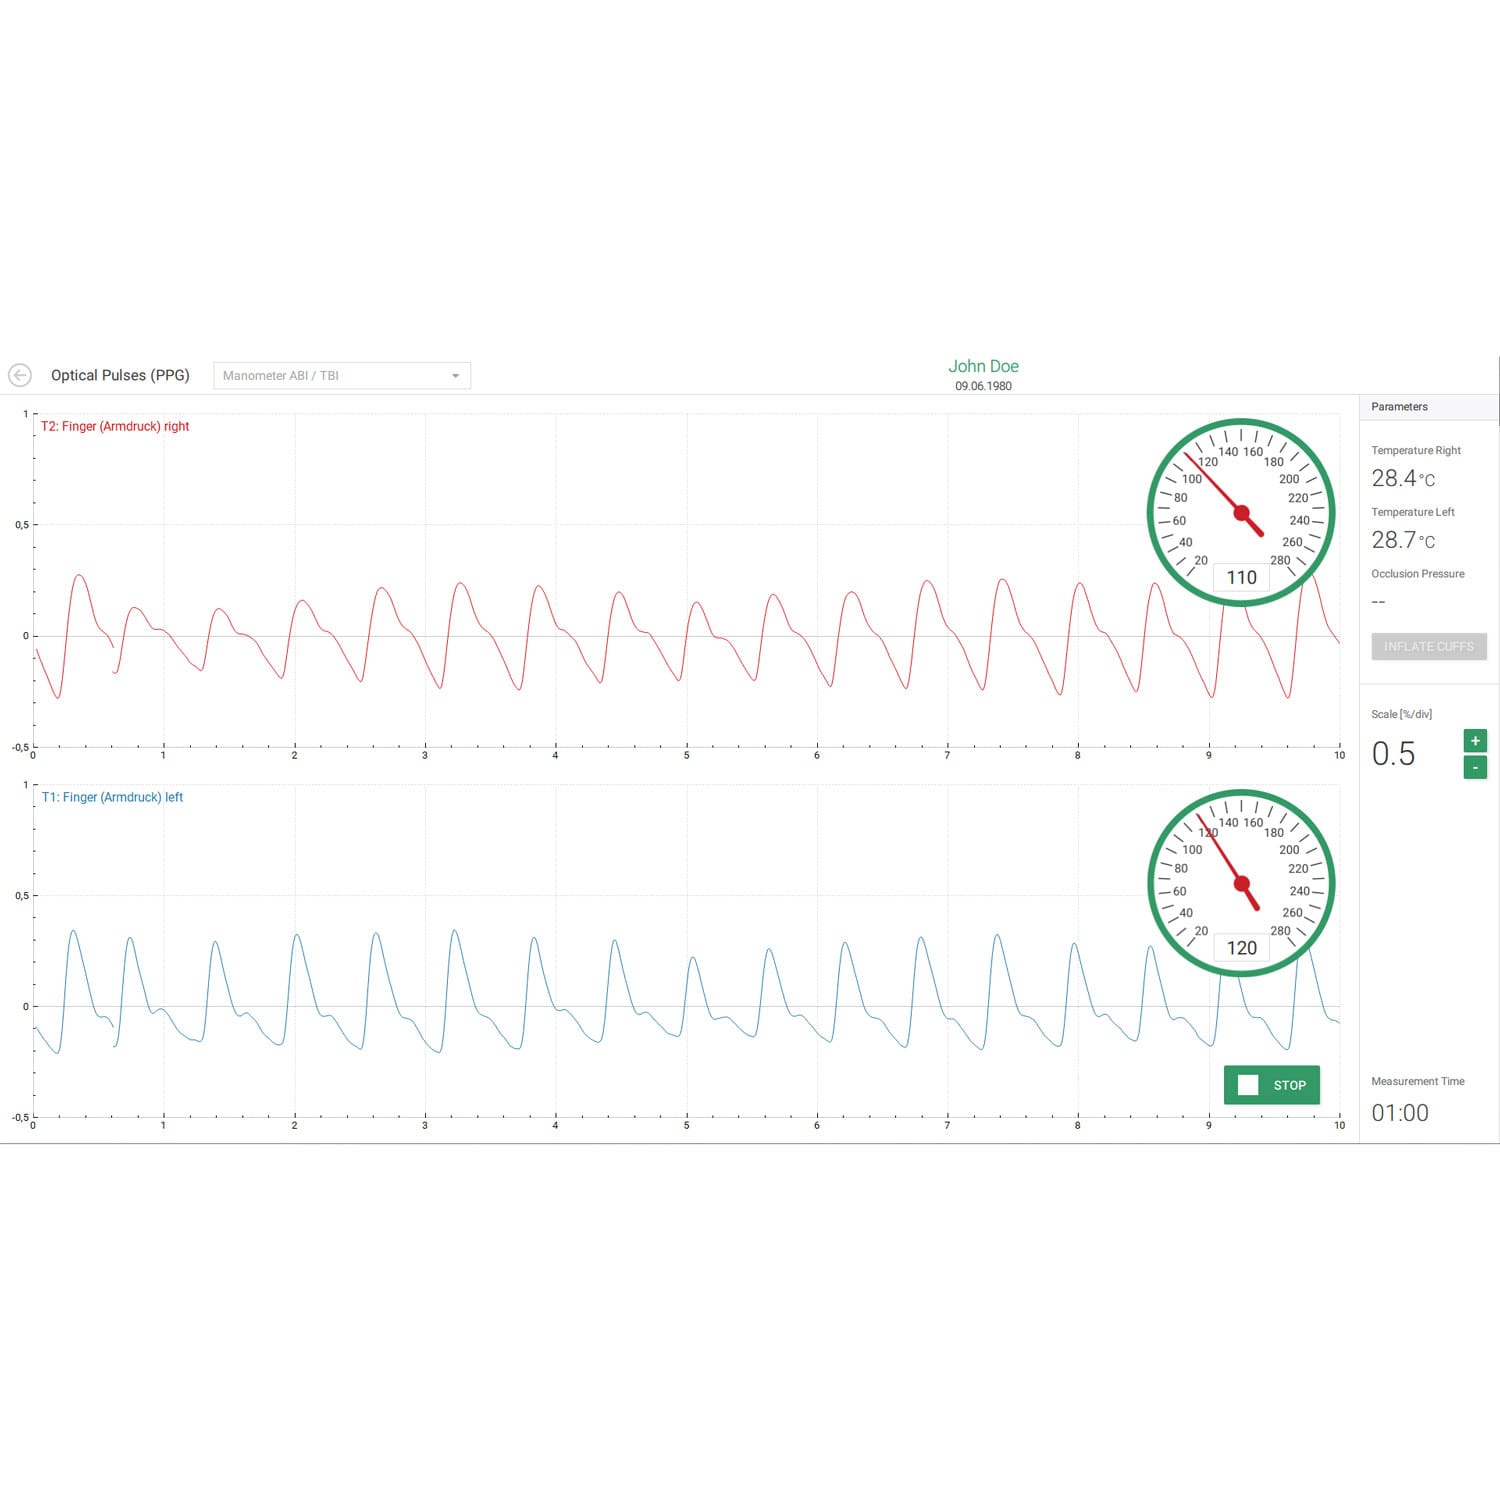Open the Manometer ABI / TBI dropdown
1500x1500 pixels.
[x=342, y=375]
